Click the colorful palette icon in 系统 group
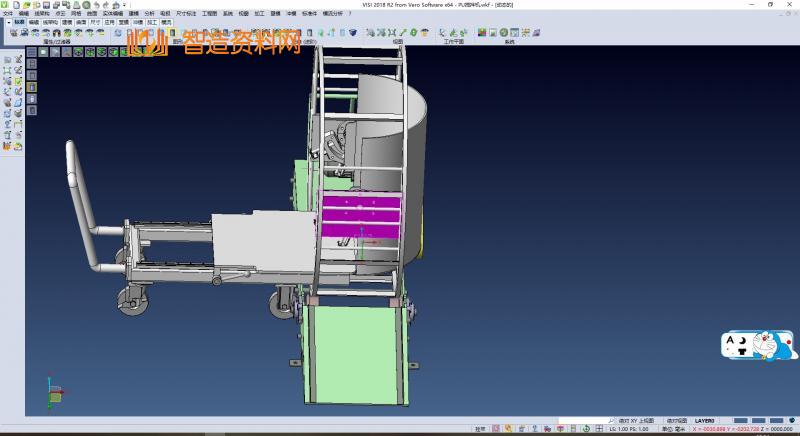The width and height of the screenshot is (800, 436). click(x=482, y=33)
